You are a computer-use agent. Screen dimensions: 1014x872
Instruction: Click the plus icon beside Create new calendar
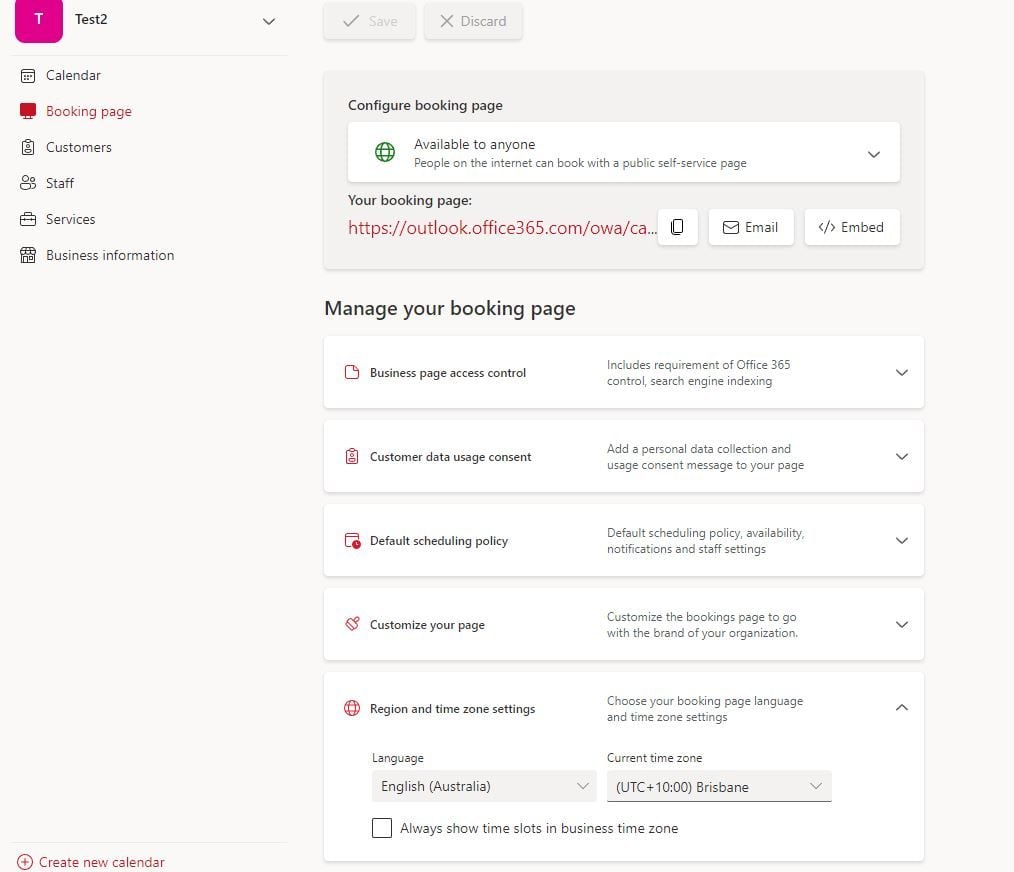(25, 862)
